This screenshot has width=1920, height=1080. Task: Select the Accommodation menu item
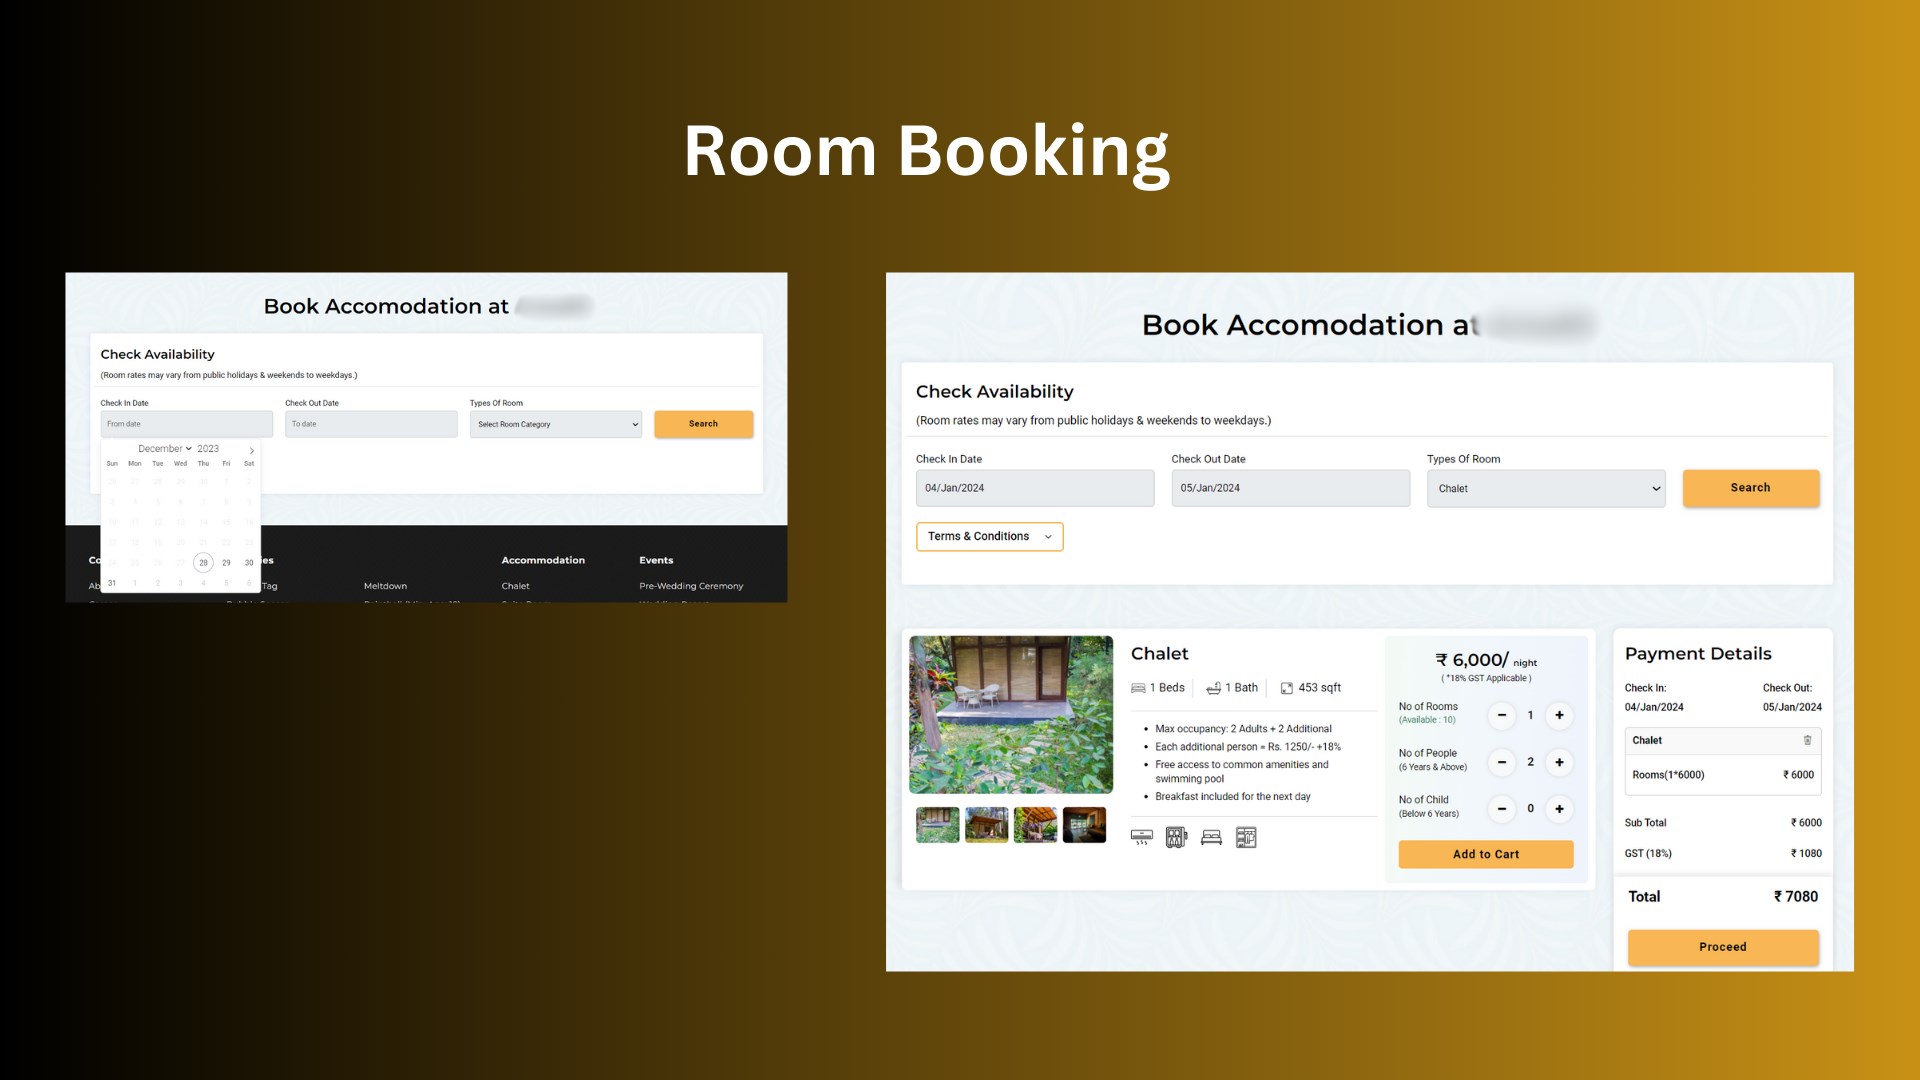(542, 559)
